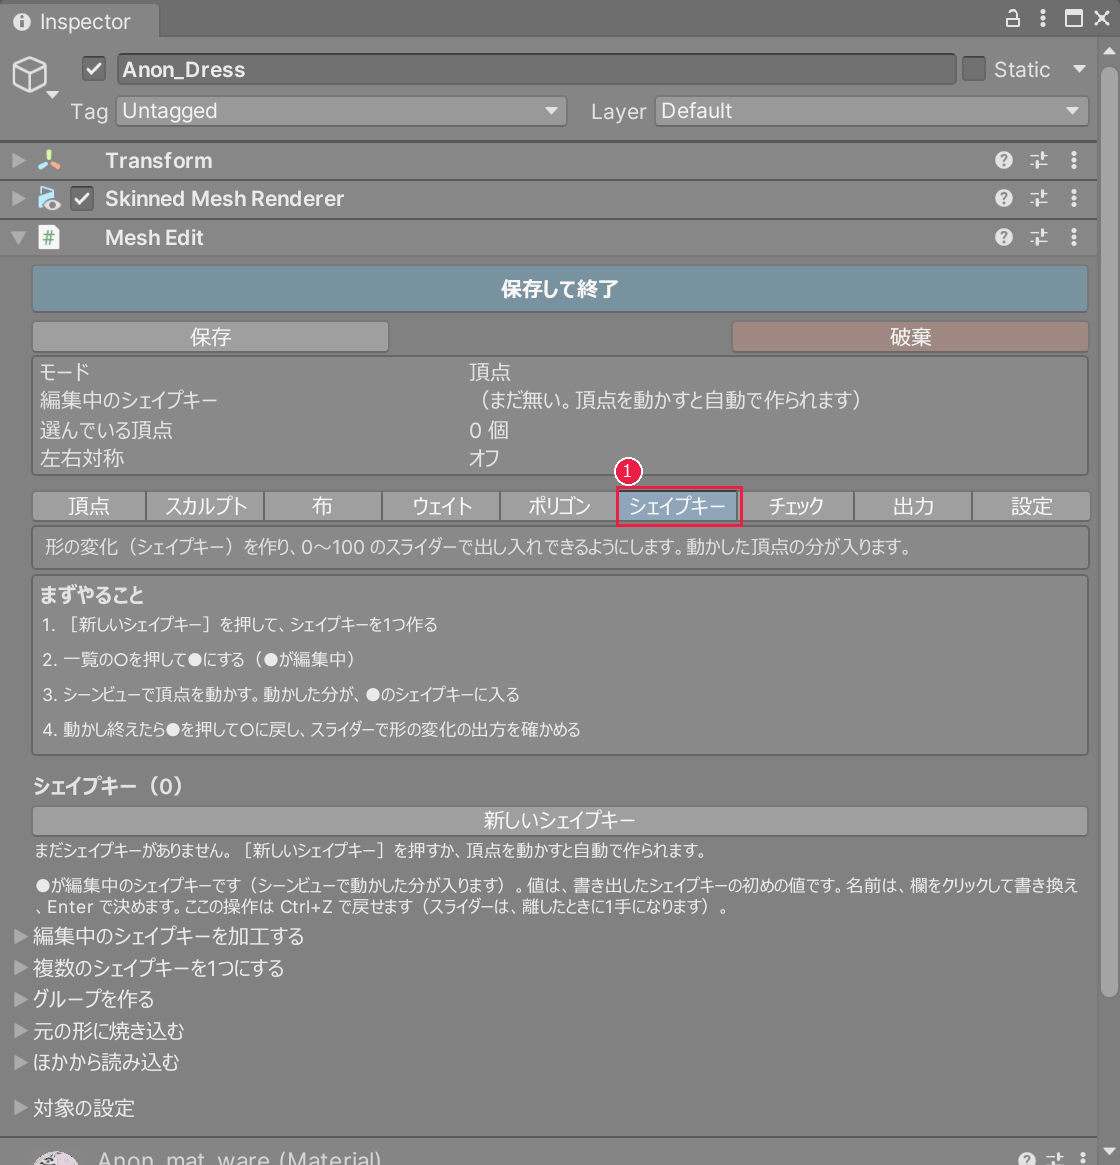Screen dimensions: 1120x1165
Task: Switch to the ポリゴン tab
Action: (x=559, y=506)
